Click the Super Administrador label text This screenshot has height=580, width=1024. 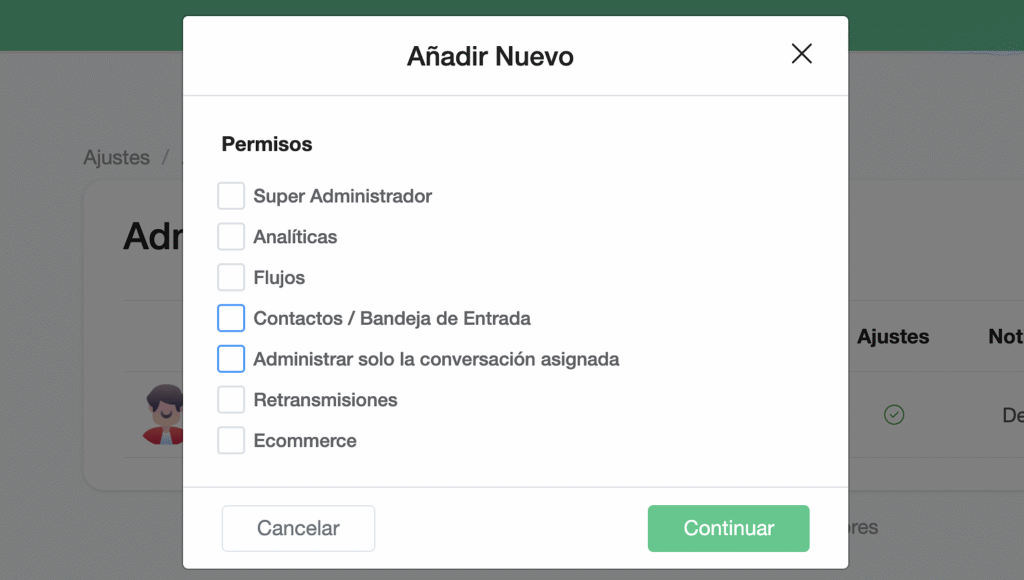(342, 196)
